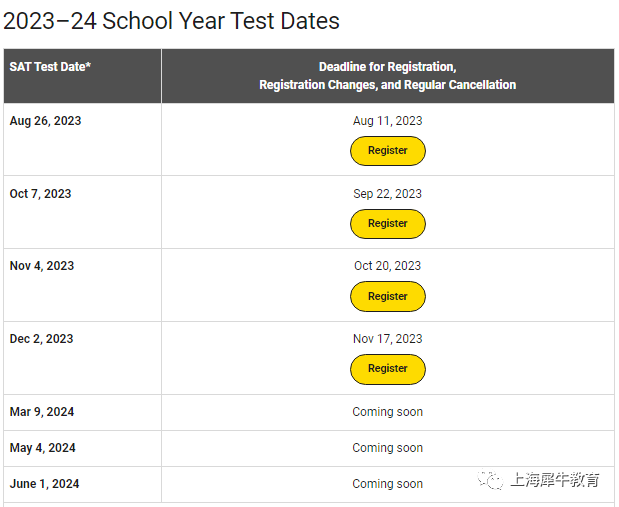Select the Deadline for Registration column header
Viewport: 619px width, 507px height.
[388, 76]
